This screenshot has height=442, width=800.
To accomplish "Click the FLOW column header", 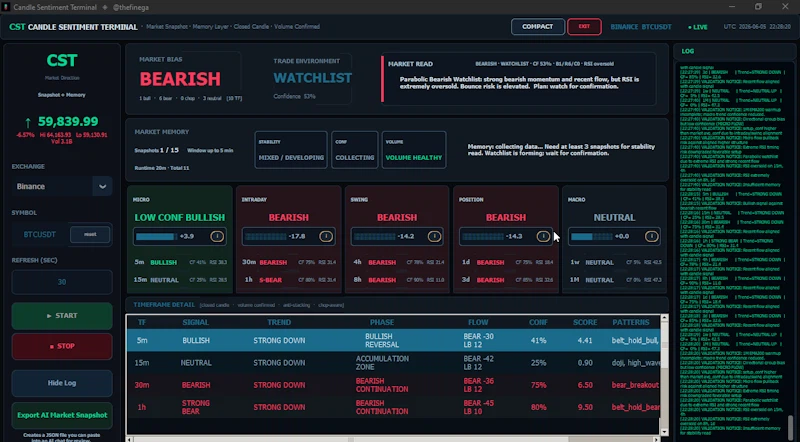I will coord(478,323).
